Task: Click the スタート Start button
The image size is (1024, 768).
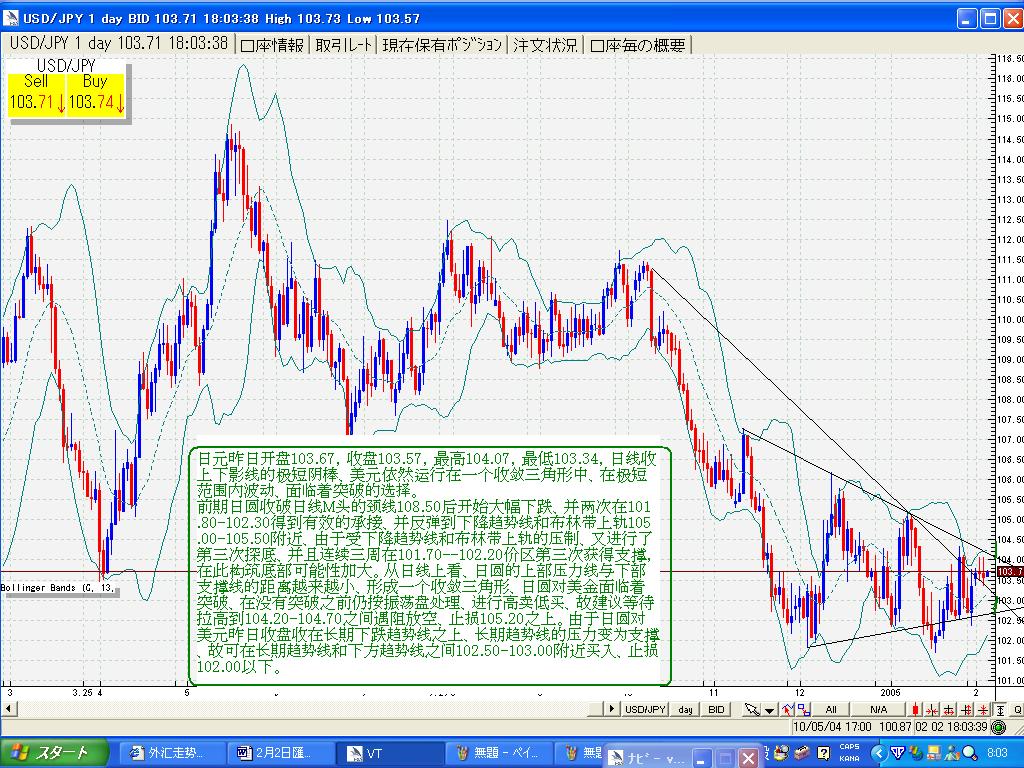Action: tap(54, 753)
